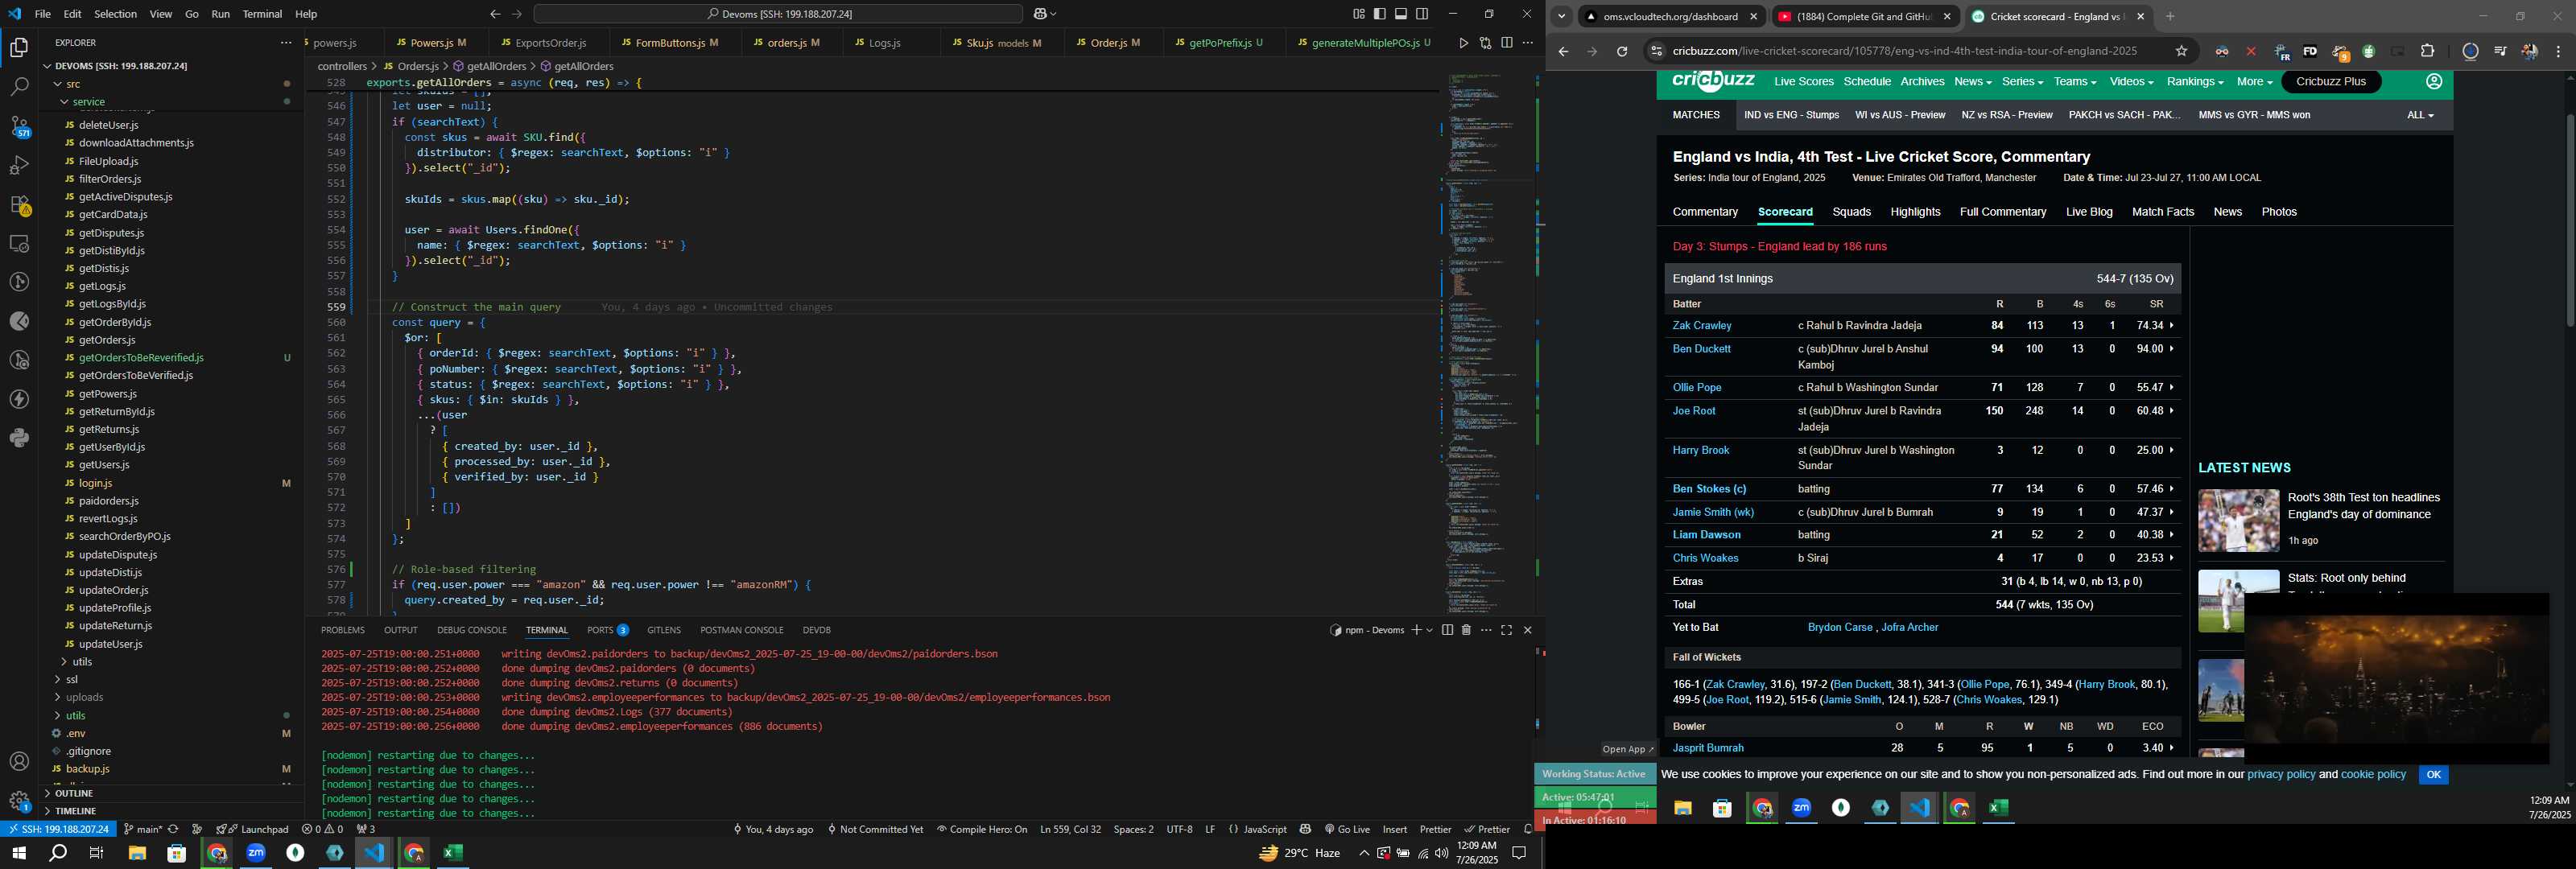Open the Extensions view in VS Code
The width and height of the screenshot is (2576, 869).
(x=19, y=205)
